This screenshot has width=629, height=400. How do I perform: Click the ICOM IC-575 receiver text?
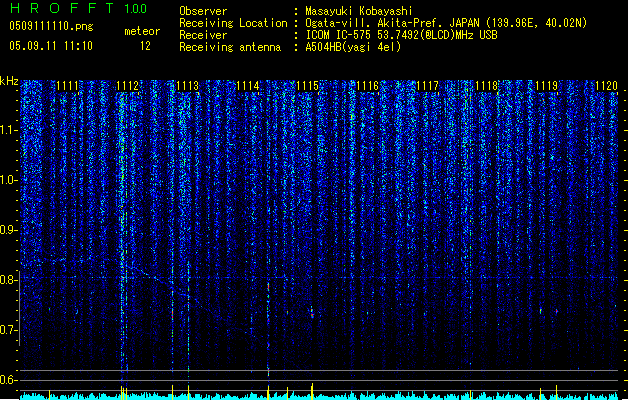tap(401, 35)
